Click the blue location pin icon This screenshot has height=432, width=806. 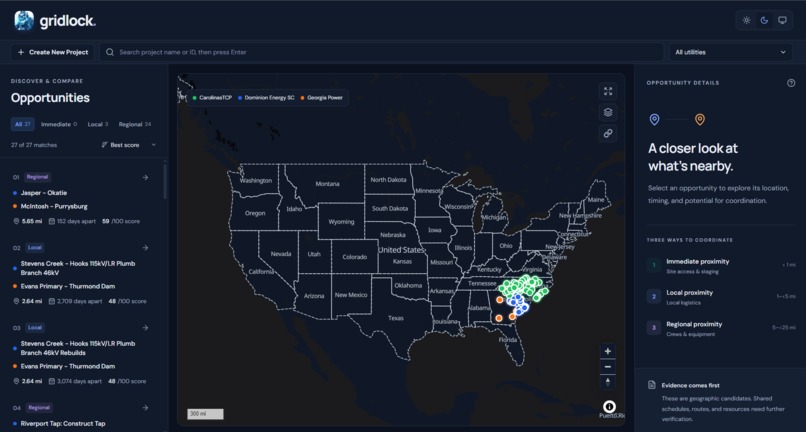[x=654, y=120]
